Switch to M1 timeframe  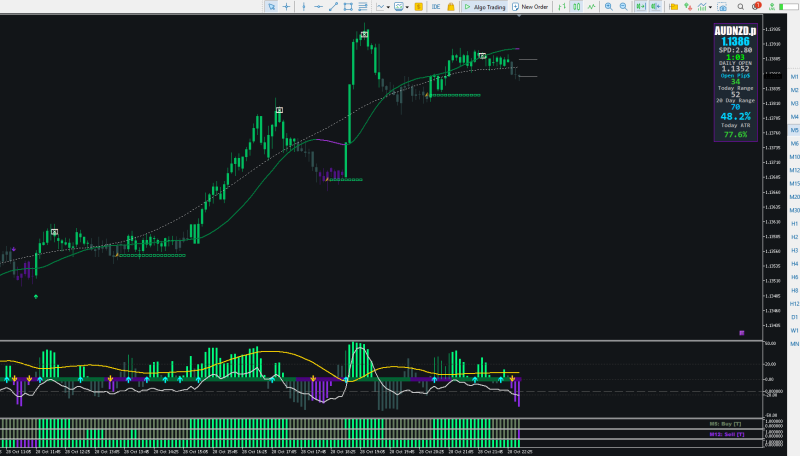pyautogui.click(x=794, y=77)
